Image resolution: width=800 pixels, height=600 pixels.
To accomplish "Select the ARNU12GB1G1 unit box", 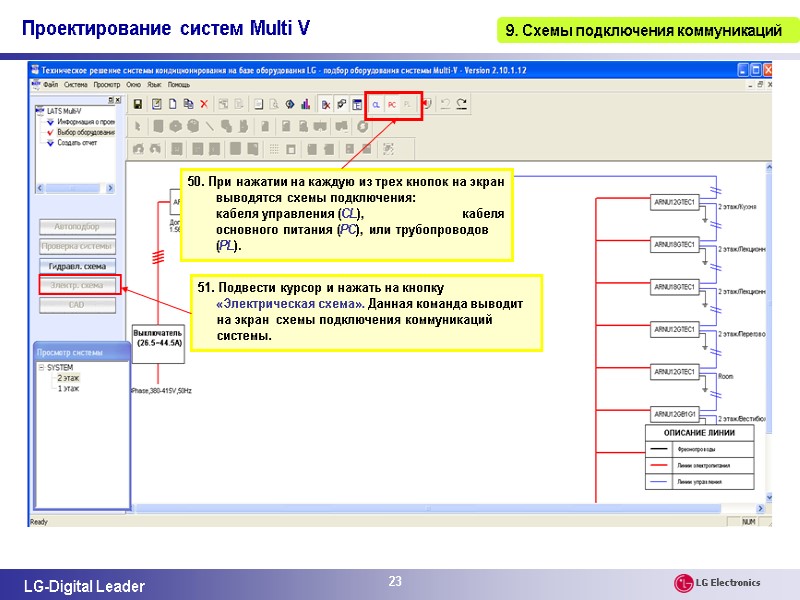I will coord(674,414).
